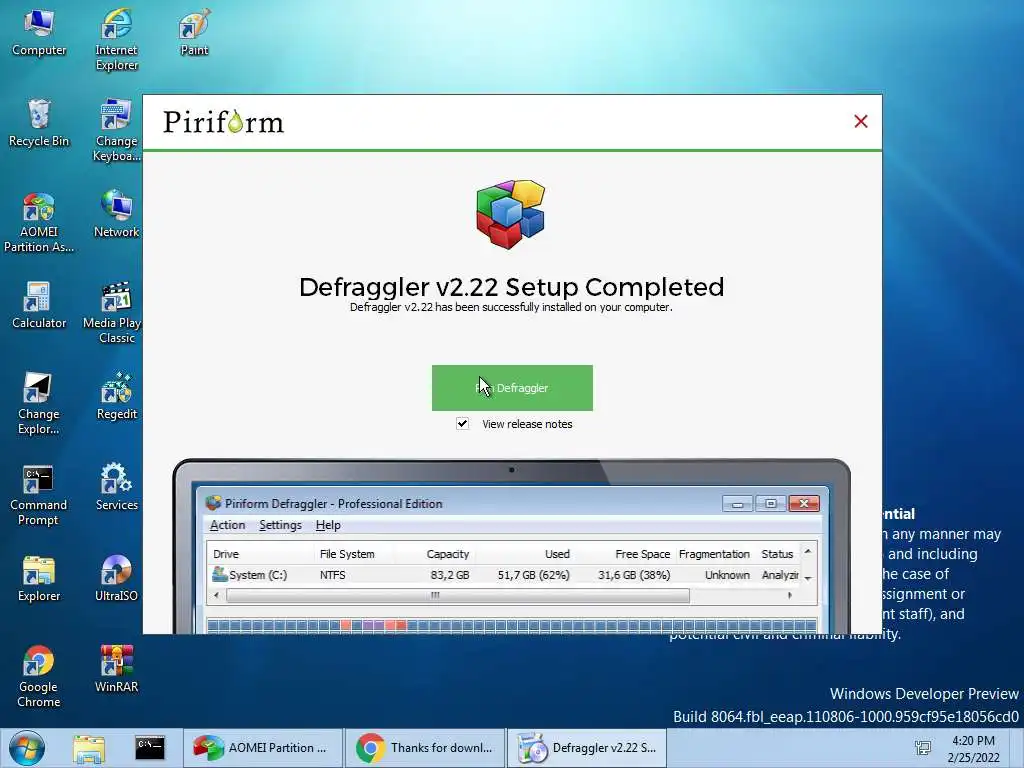Close the Defraggler setup window
The height and width of the screenshot is (768, 1024).
pyautogui.click(x=861, y=121)
